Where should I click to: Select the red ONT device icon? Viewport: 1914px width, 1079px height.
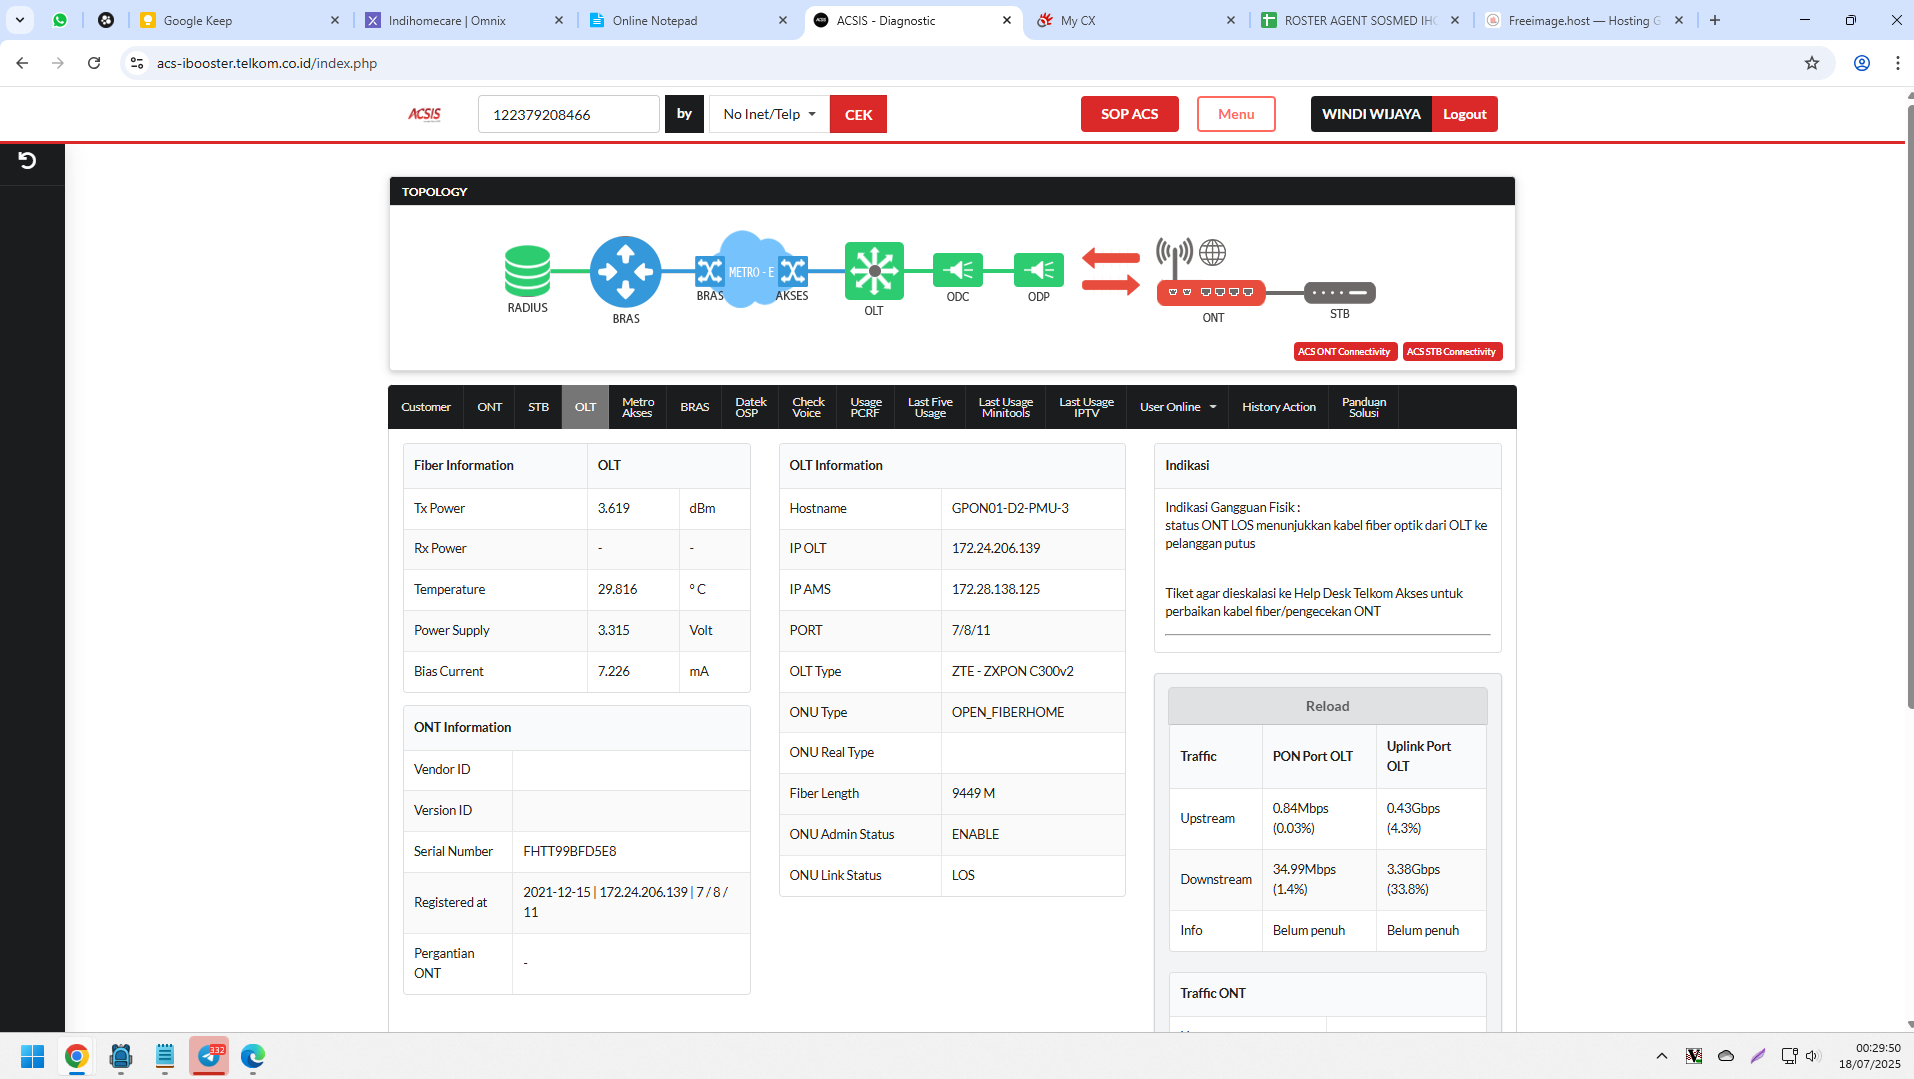pos(1211,292)
